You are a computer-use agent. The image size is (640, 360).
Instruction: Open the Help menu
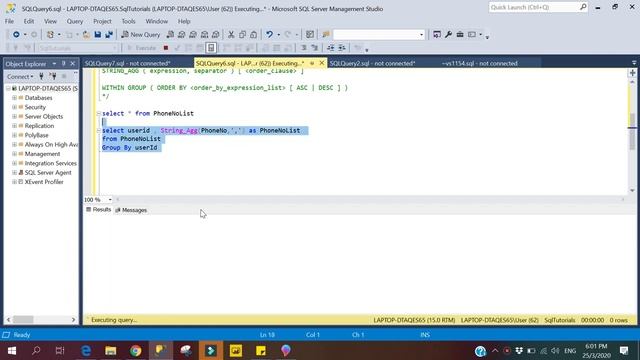[184, 21]
